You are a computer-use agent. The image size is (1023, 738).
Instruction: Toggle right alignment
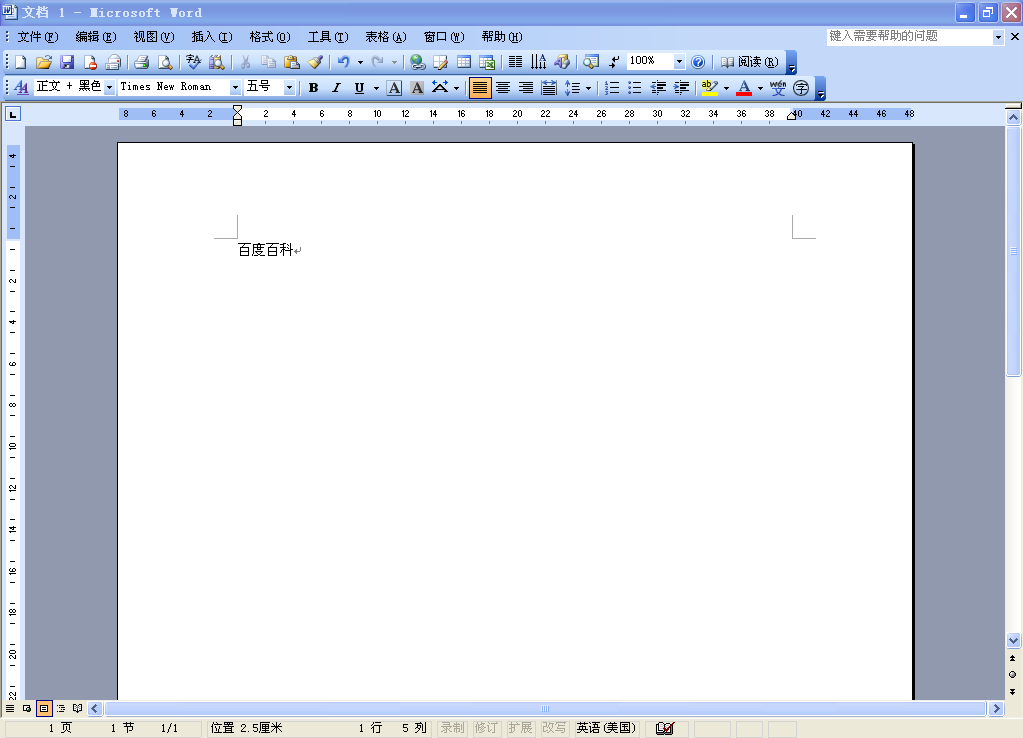(x=526, y=87)
